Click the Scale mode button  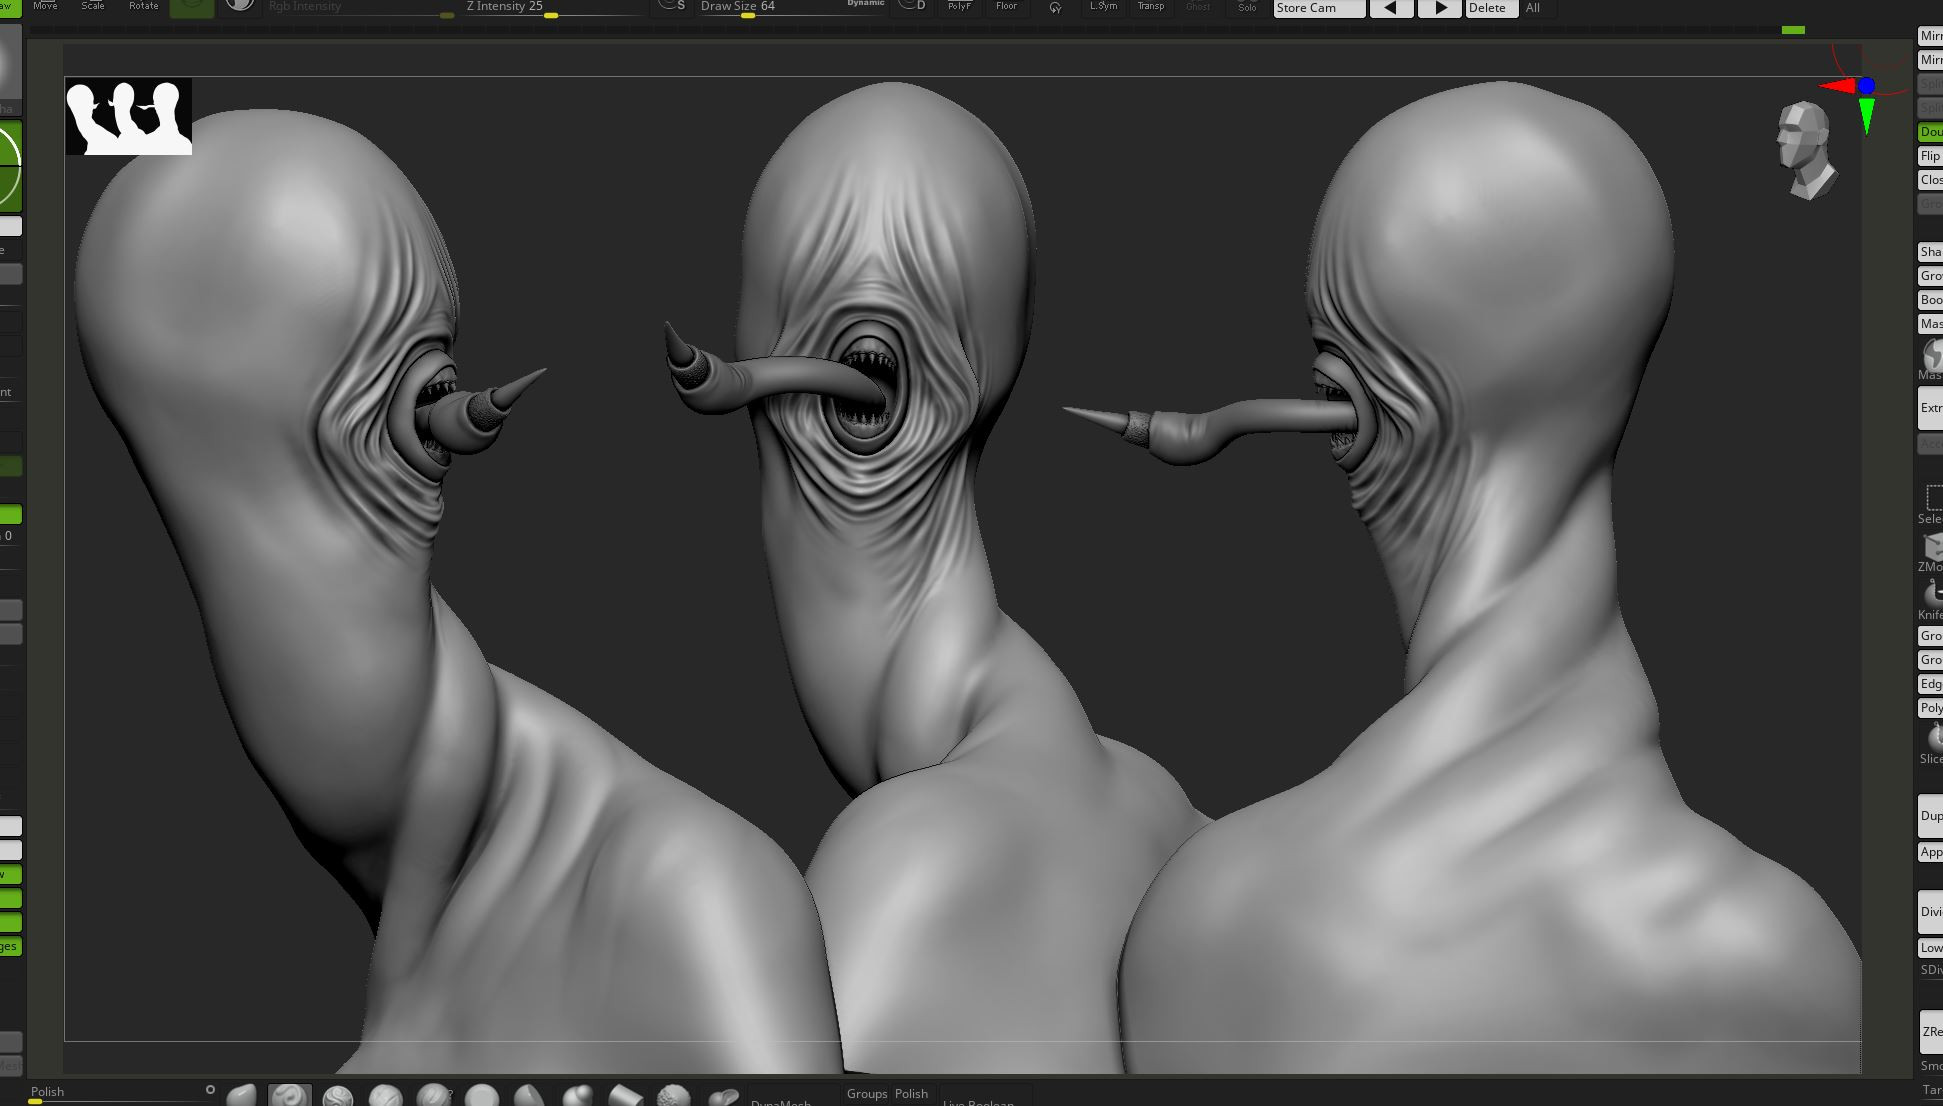92,6
